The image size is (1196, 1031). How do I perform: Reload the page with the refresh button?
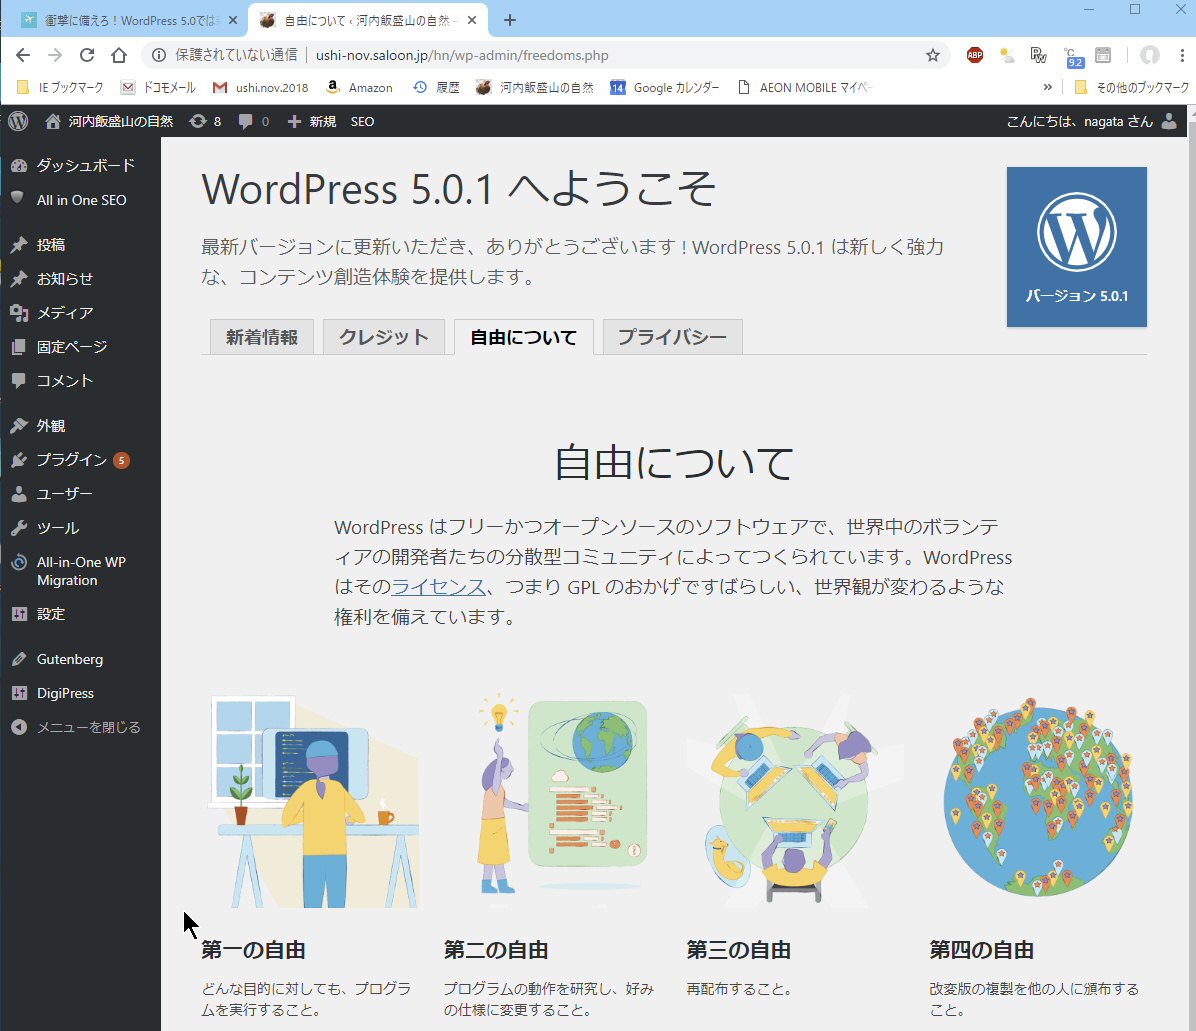tap(87, 55)
